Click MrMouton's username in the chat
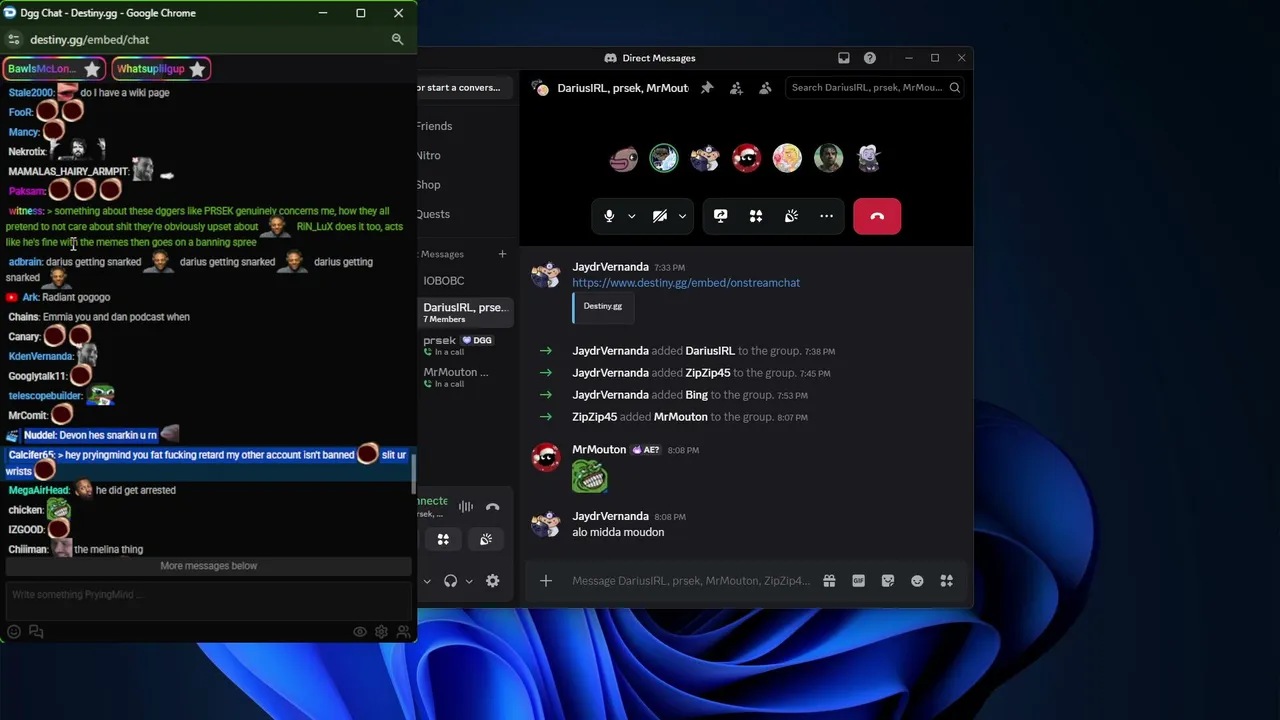The height and width of the screenshot is (720, 1280). (599, 450)
